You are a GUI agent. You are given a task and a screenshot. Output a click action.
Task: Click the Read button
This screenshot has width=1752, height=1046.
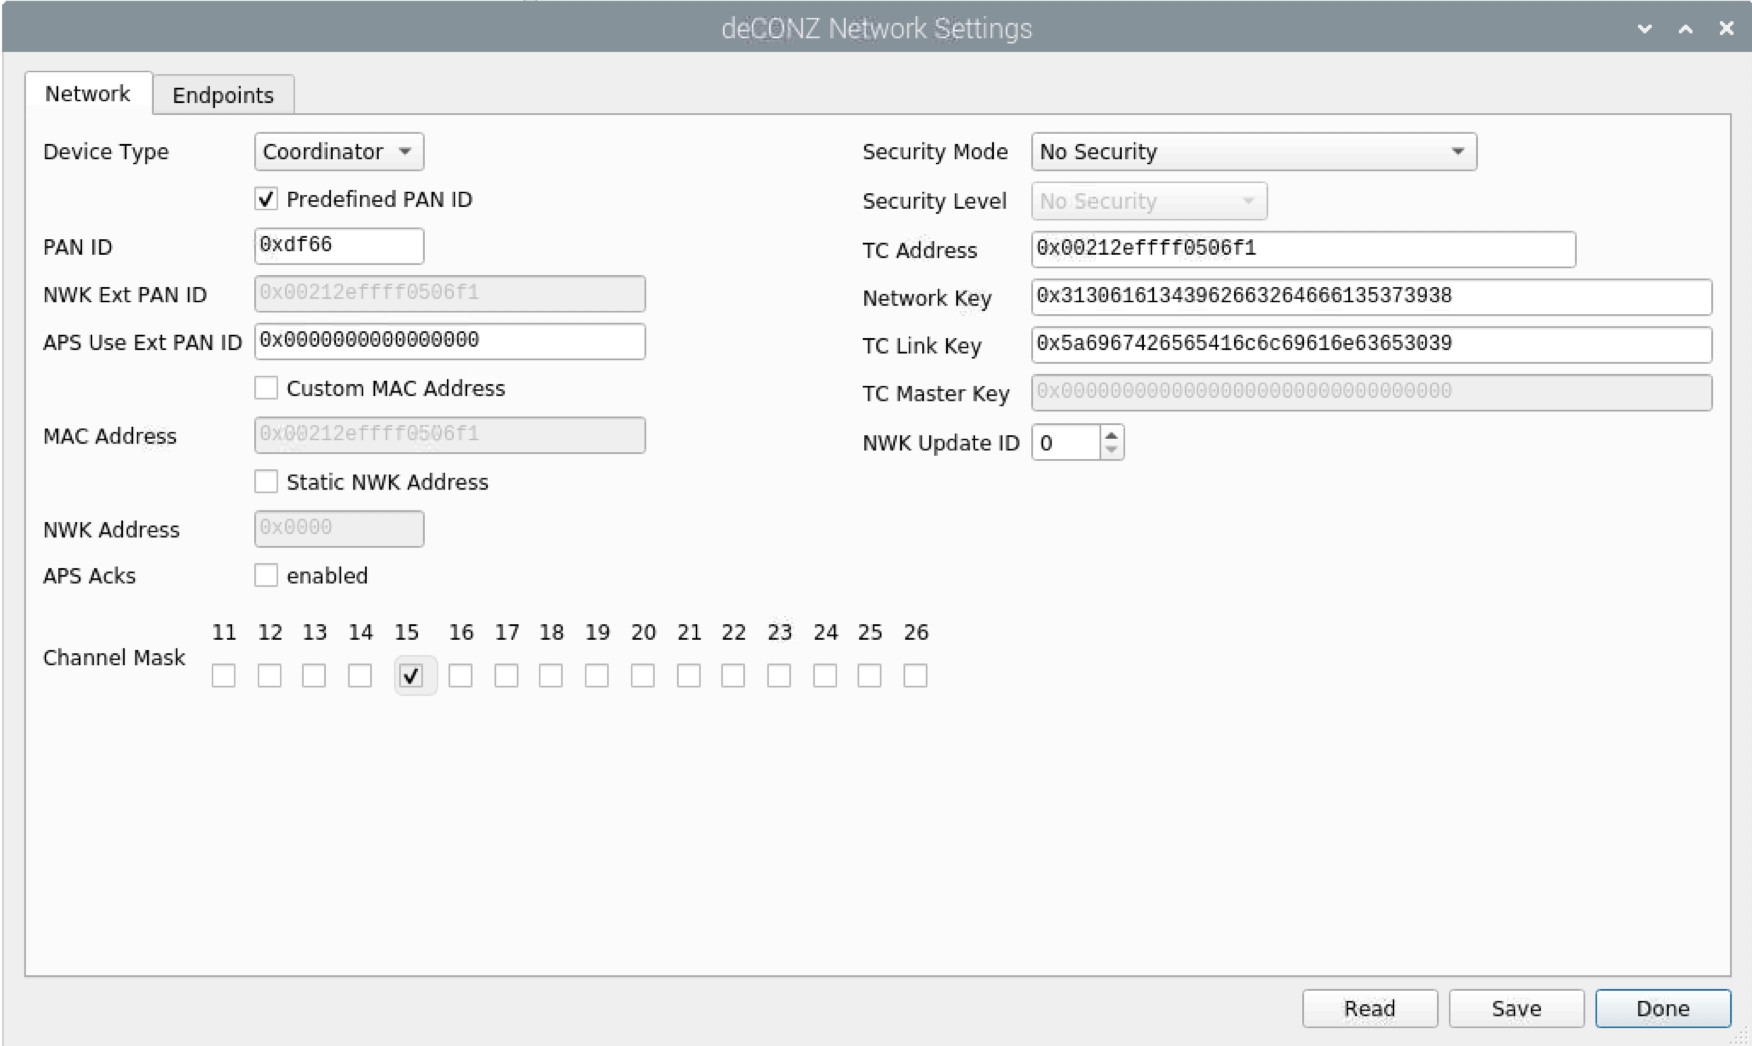(1369, 1008)
